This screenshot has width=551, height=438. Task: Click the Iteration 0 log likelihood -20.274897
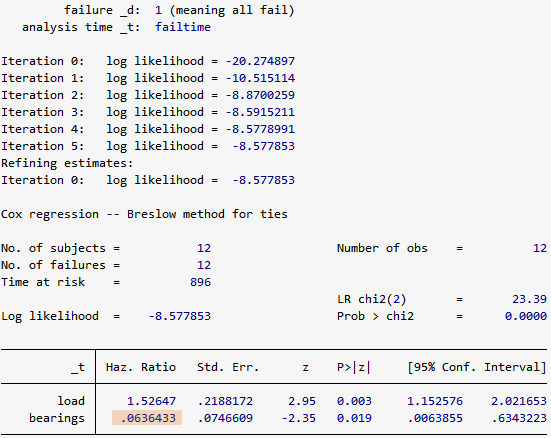pyautogui.click(x=260, y=61)
